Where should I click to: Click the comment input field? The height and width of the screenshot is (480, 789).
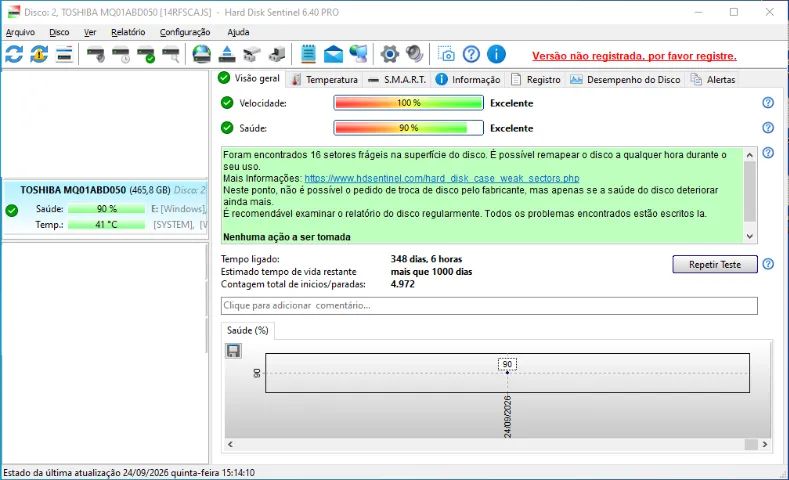(489, 305)
